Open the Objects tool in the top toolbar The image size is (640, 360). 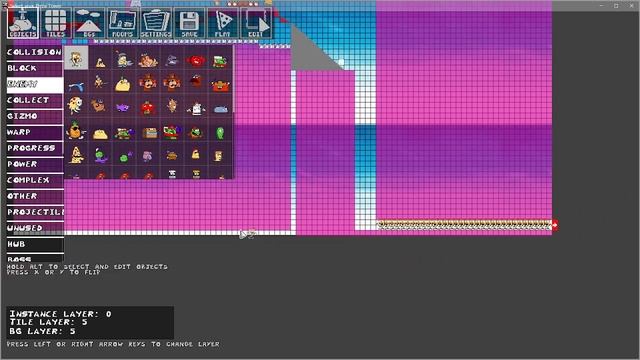(23, 23)
